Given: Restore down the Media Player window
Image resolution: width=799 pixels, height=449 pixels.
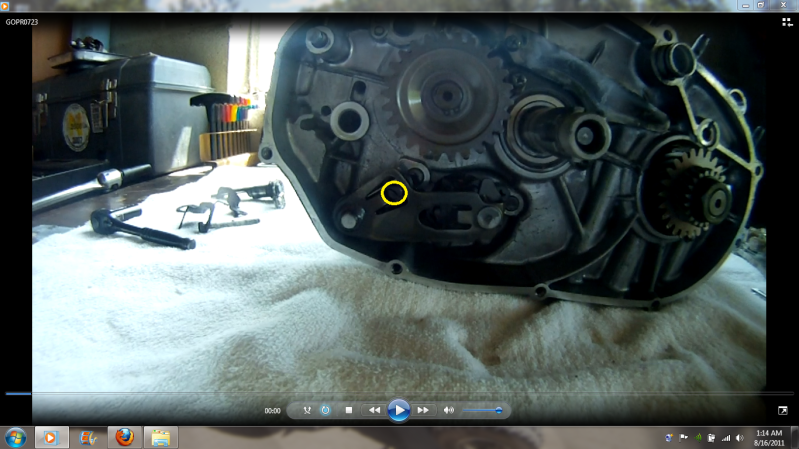Looking at the screenshot, I should pyautogui.click(x=761, y=5).
